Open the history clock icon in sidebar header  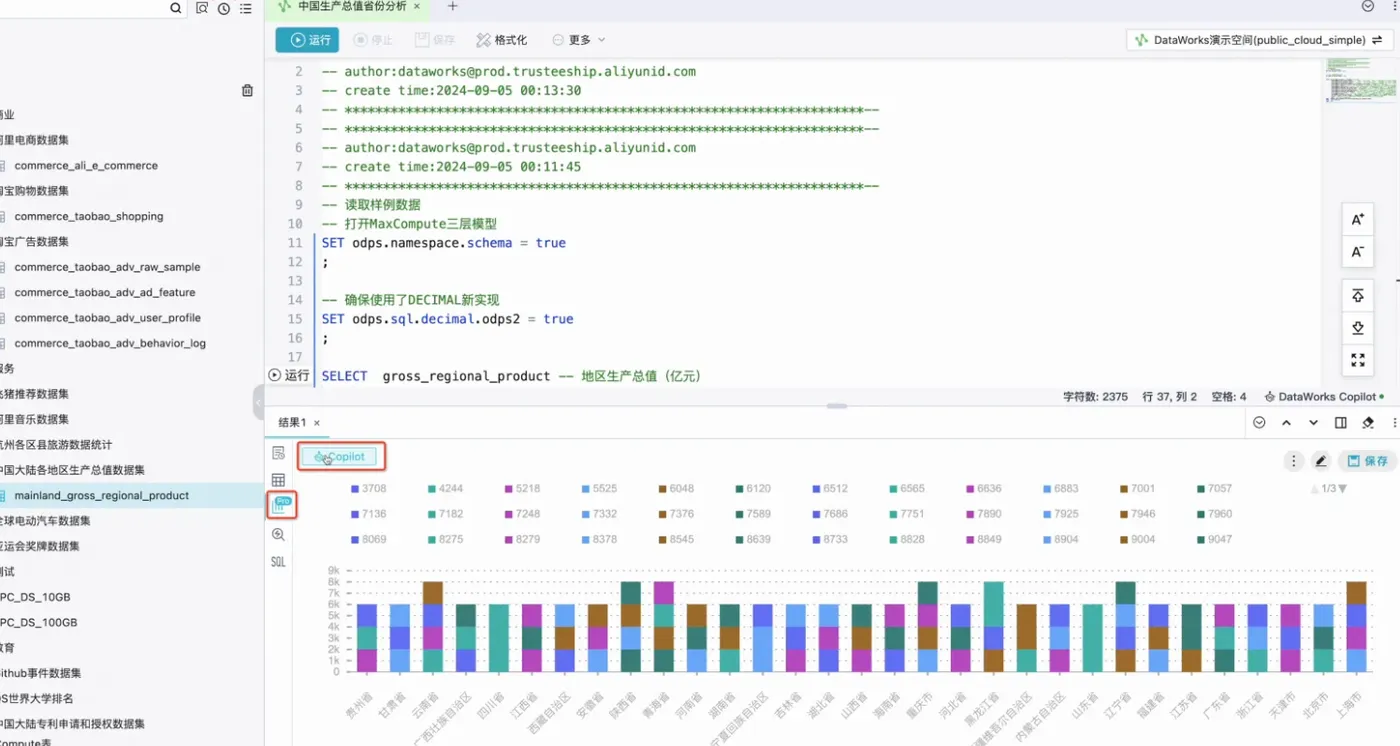pyautogui.click(x=224, y=8)
